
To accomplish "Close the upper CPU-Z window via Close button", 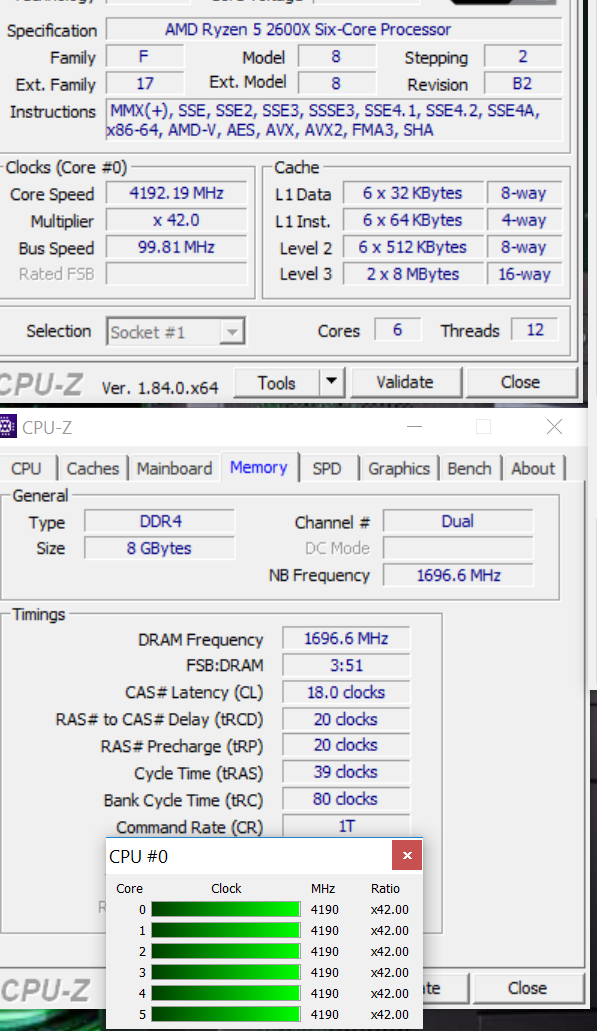I will [x=521, y=382].
